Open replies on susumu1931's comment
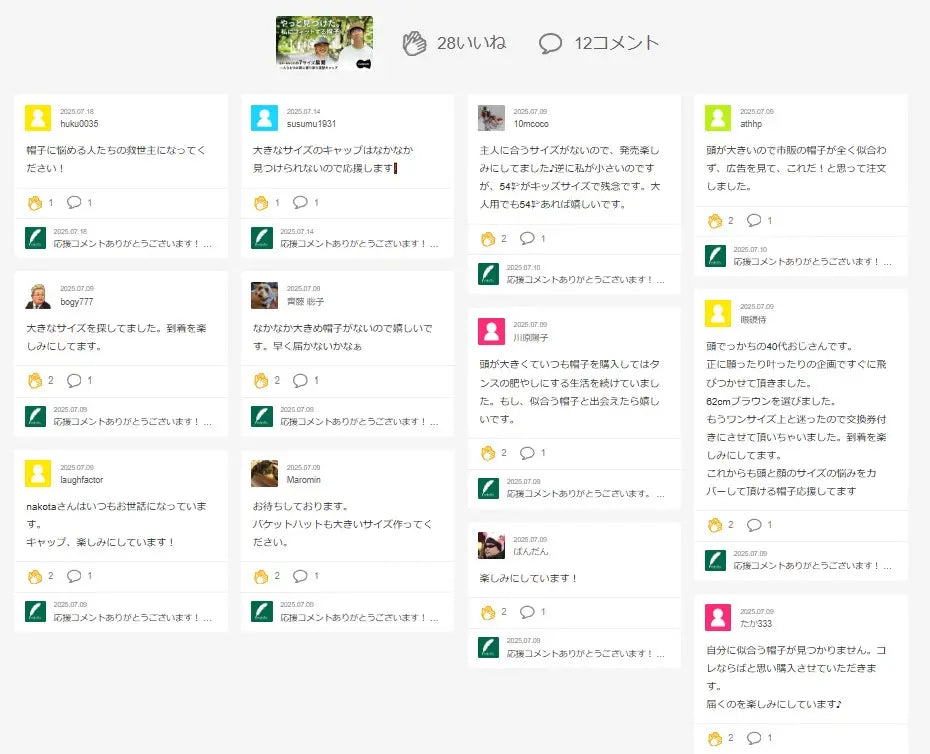Image resolution: width=930 pixels, height=754 pixels. click(x=300, y=203)
